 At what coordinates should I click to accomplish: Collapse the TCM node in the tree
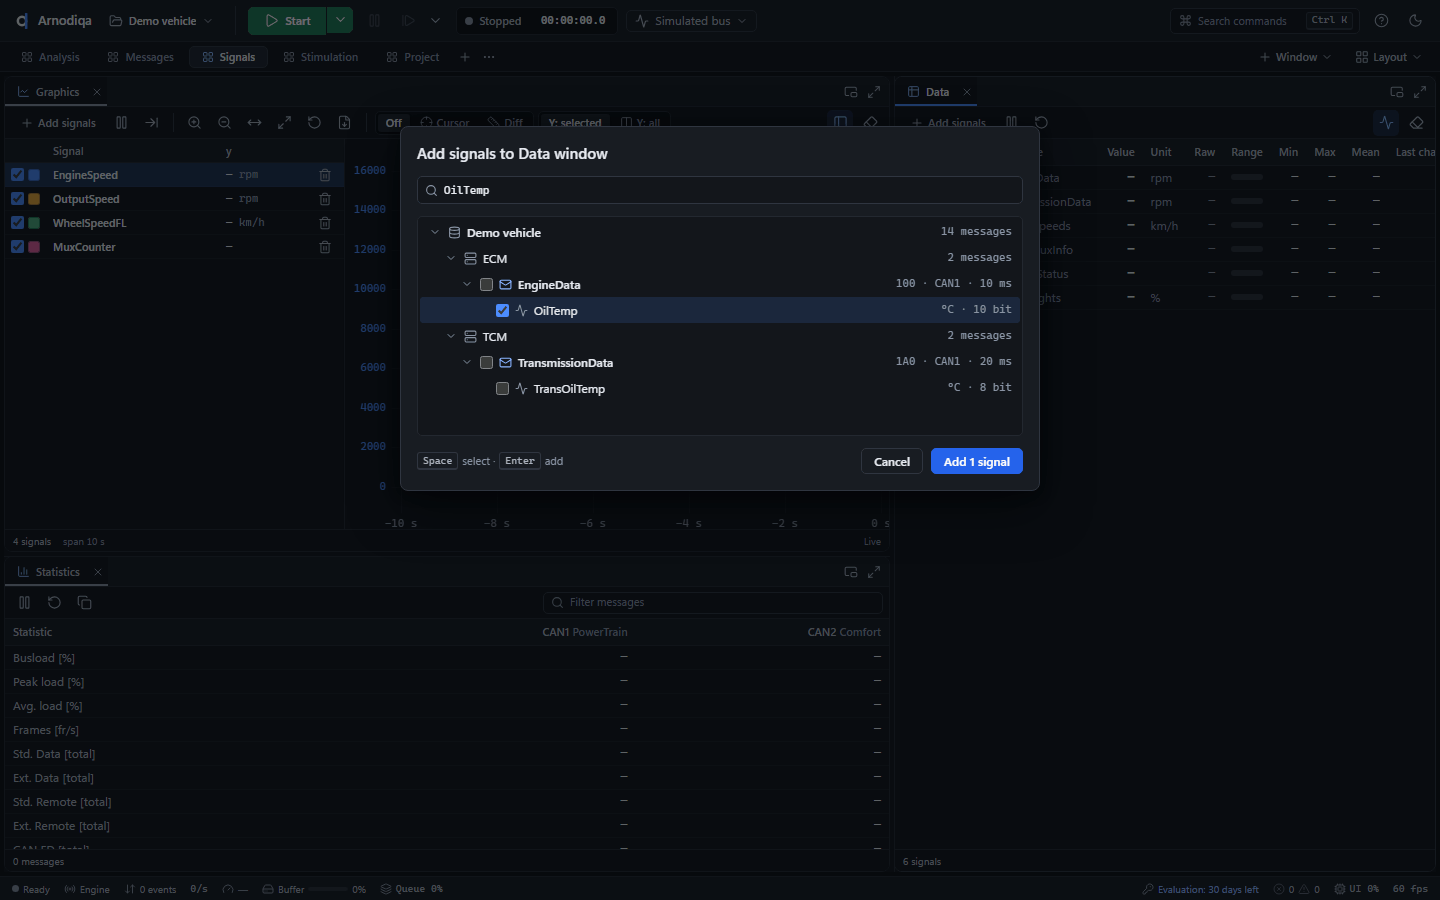[451, 337]
